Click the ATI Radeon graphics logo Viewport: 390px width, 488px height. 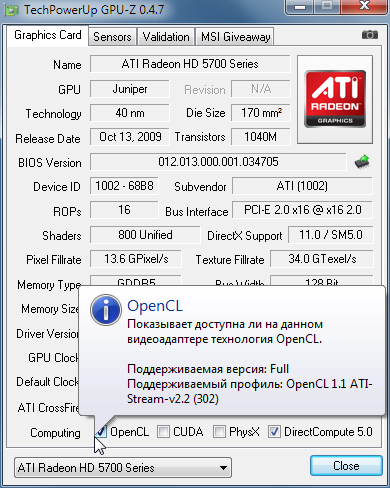coord(335,99)
